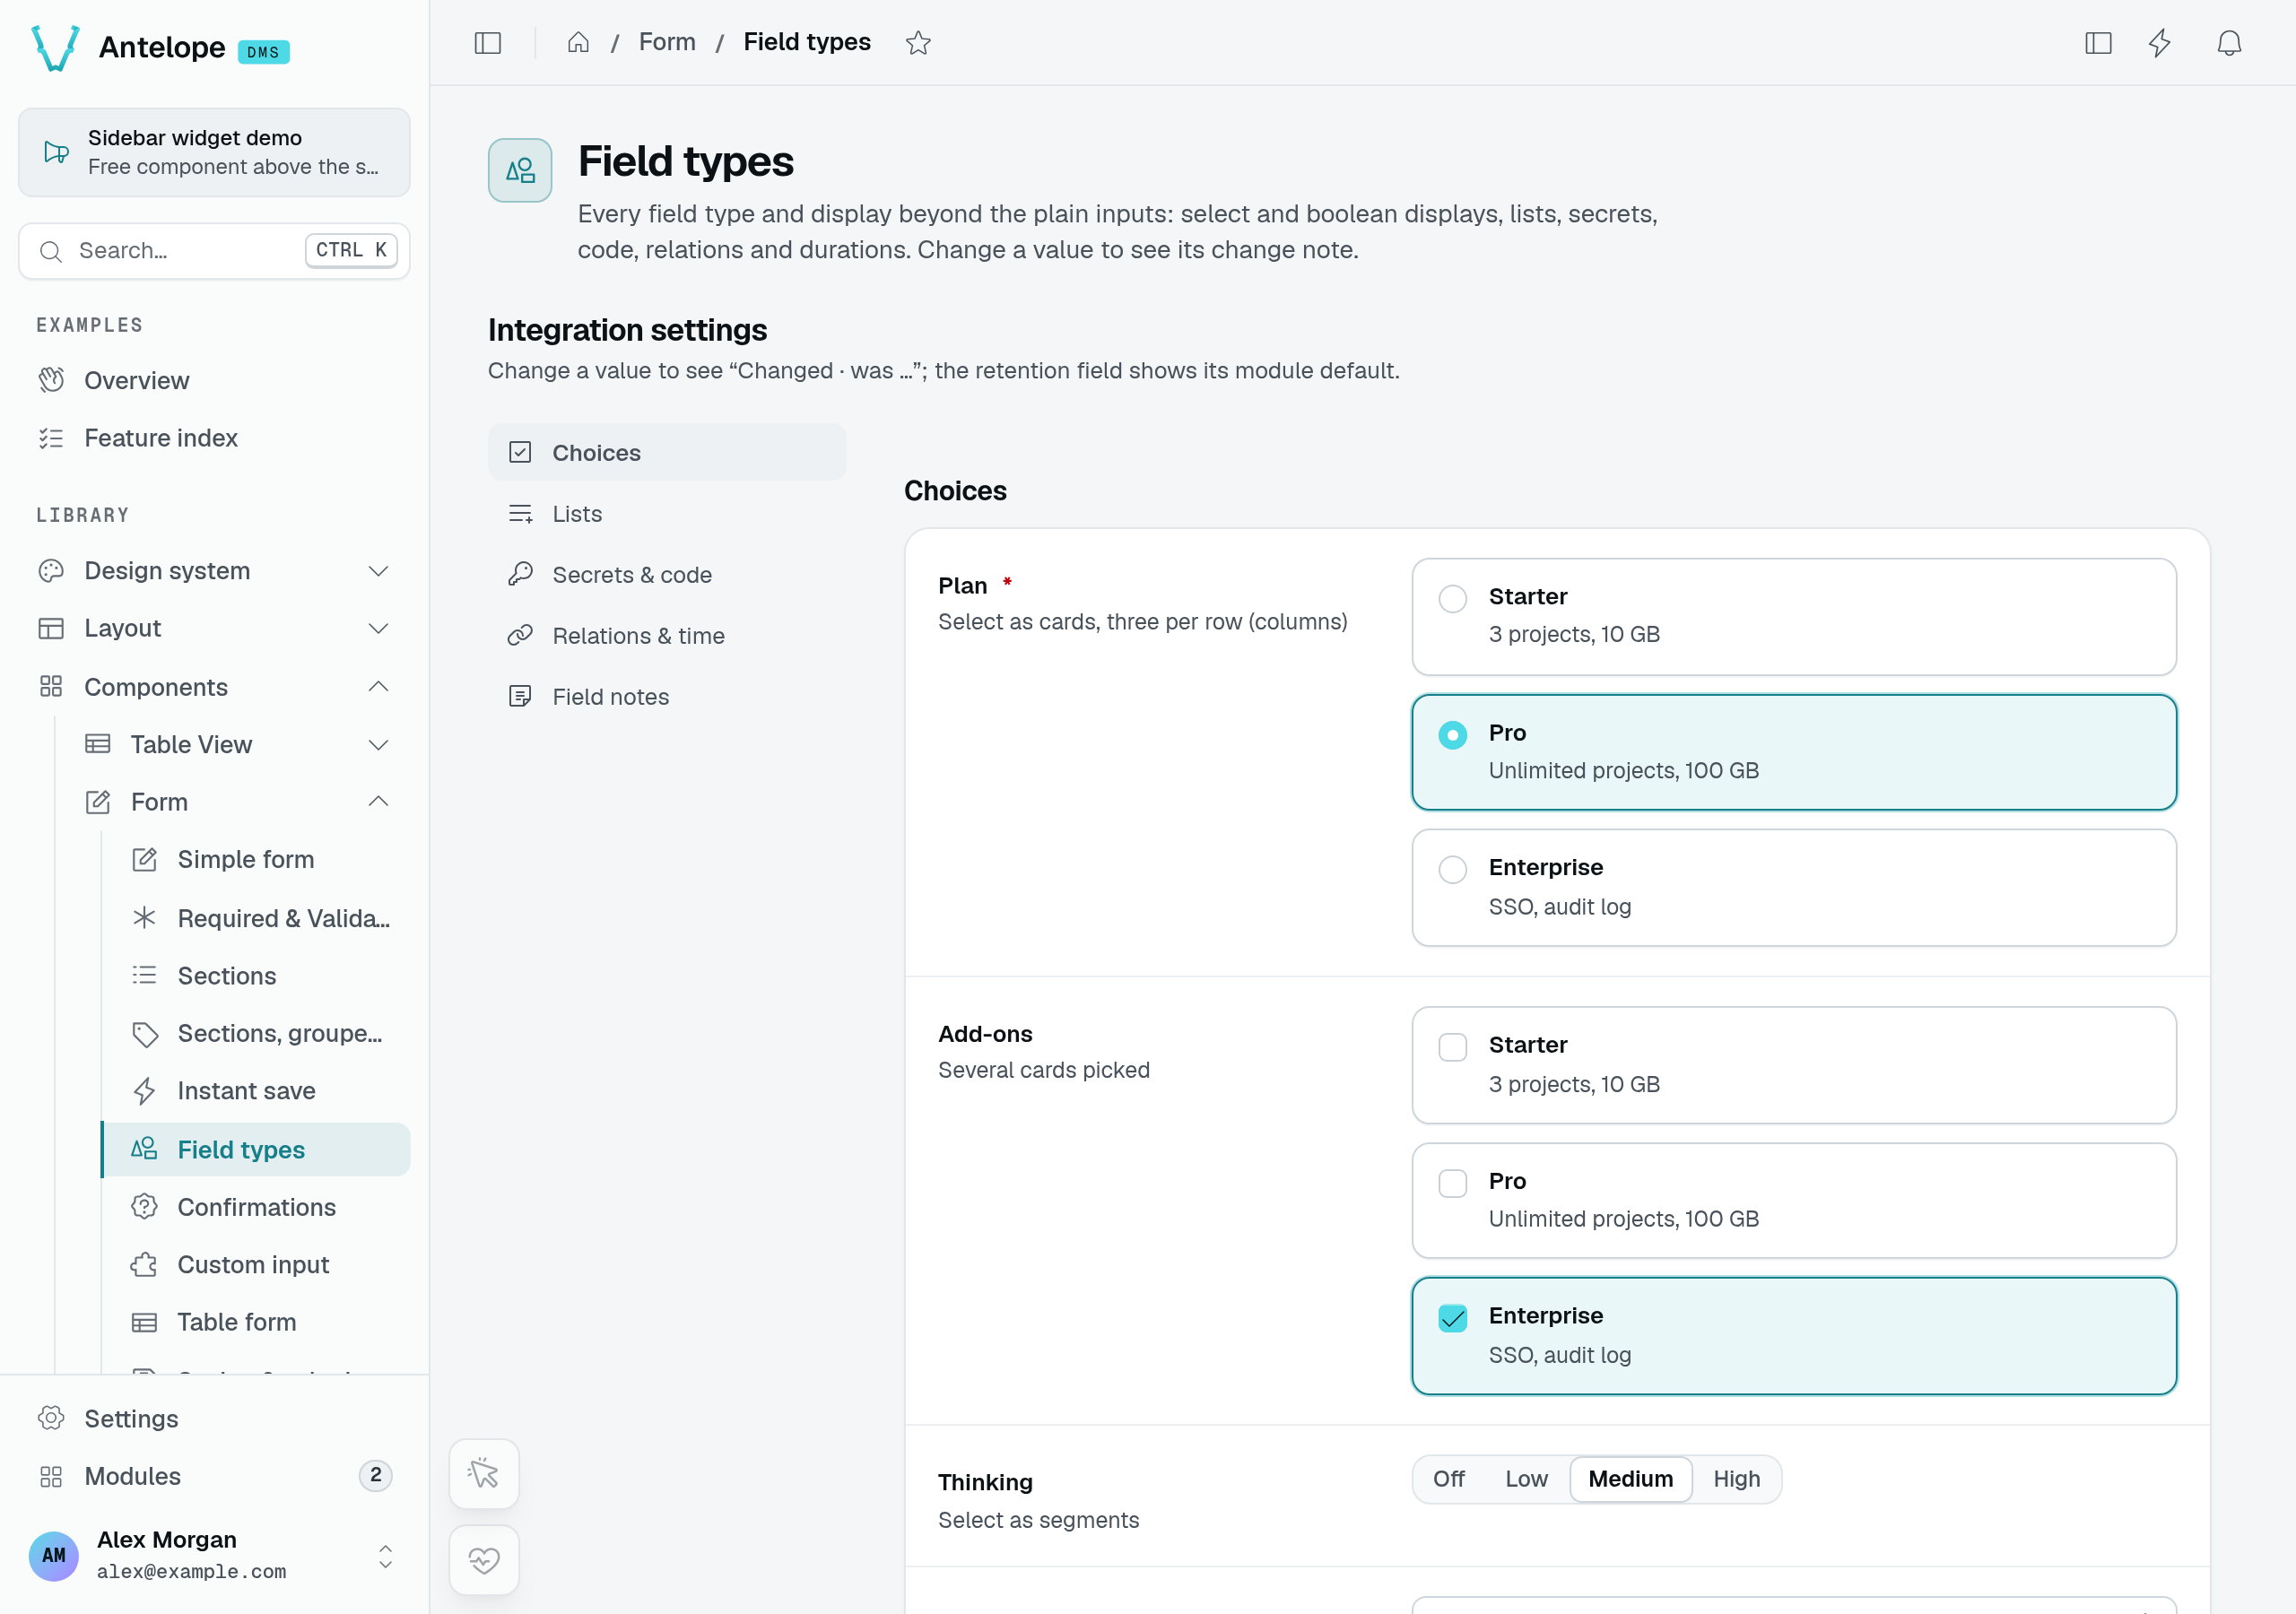Image resolution: width=2296 pixels, height=1614 pixels.
Task: Open the Form breadcrumb link
Action: 667,42
